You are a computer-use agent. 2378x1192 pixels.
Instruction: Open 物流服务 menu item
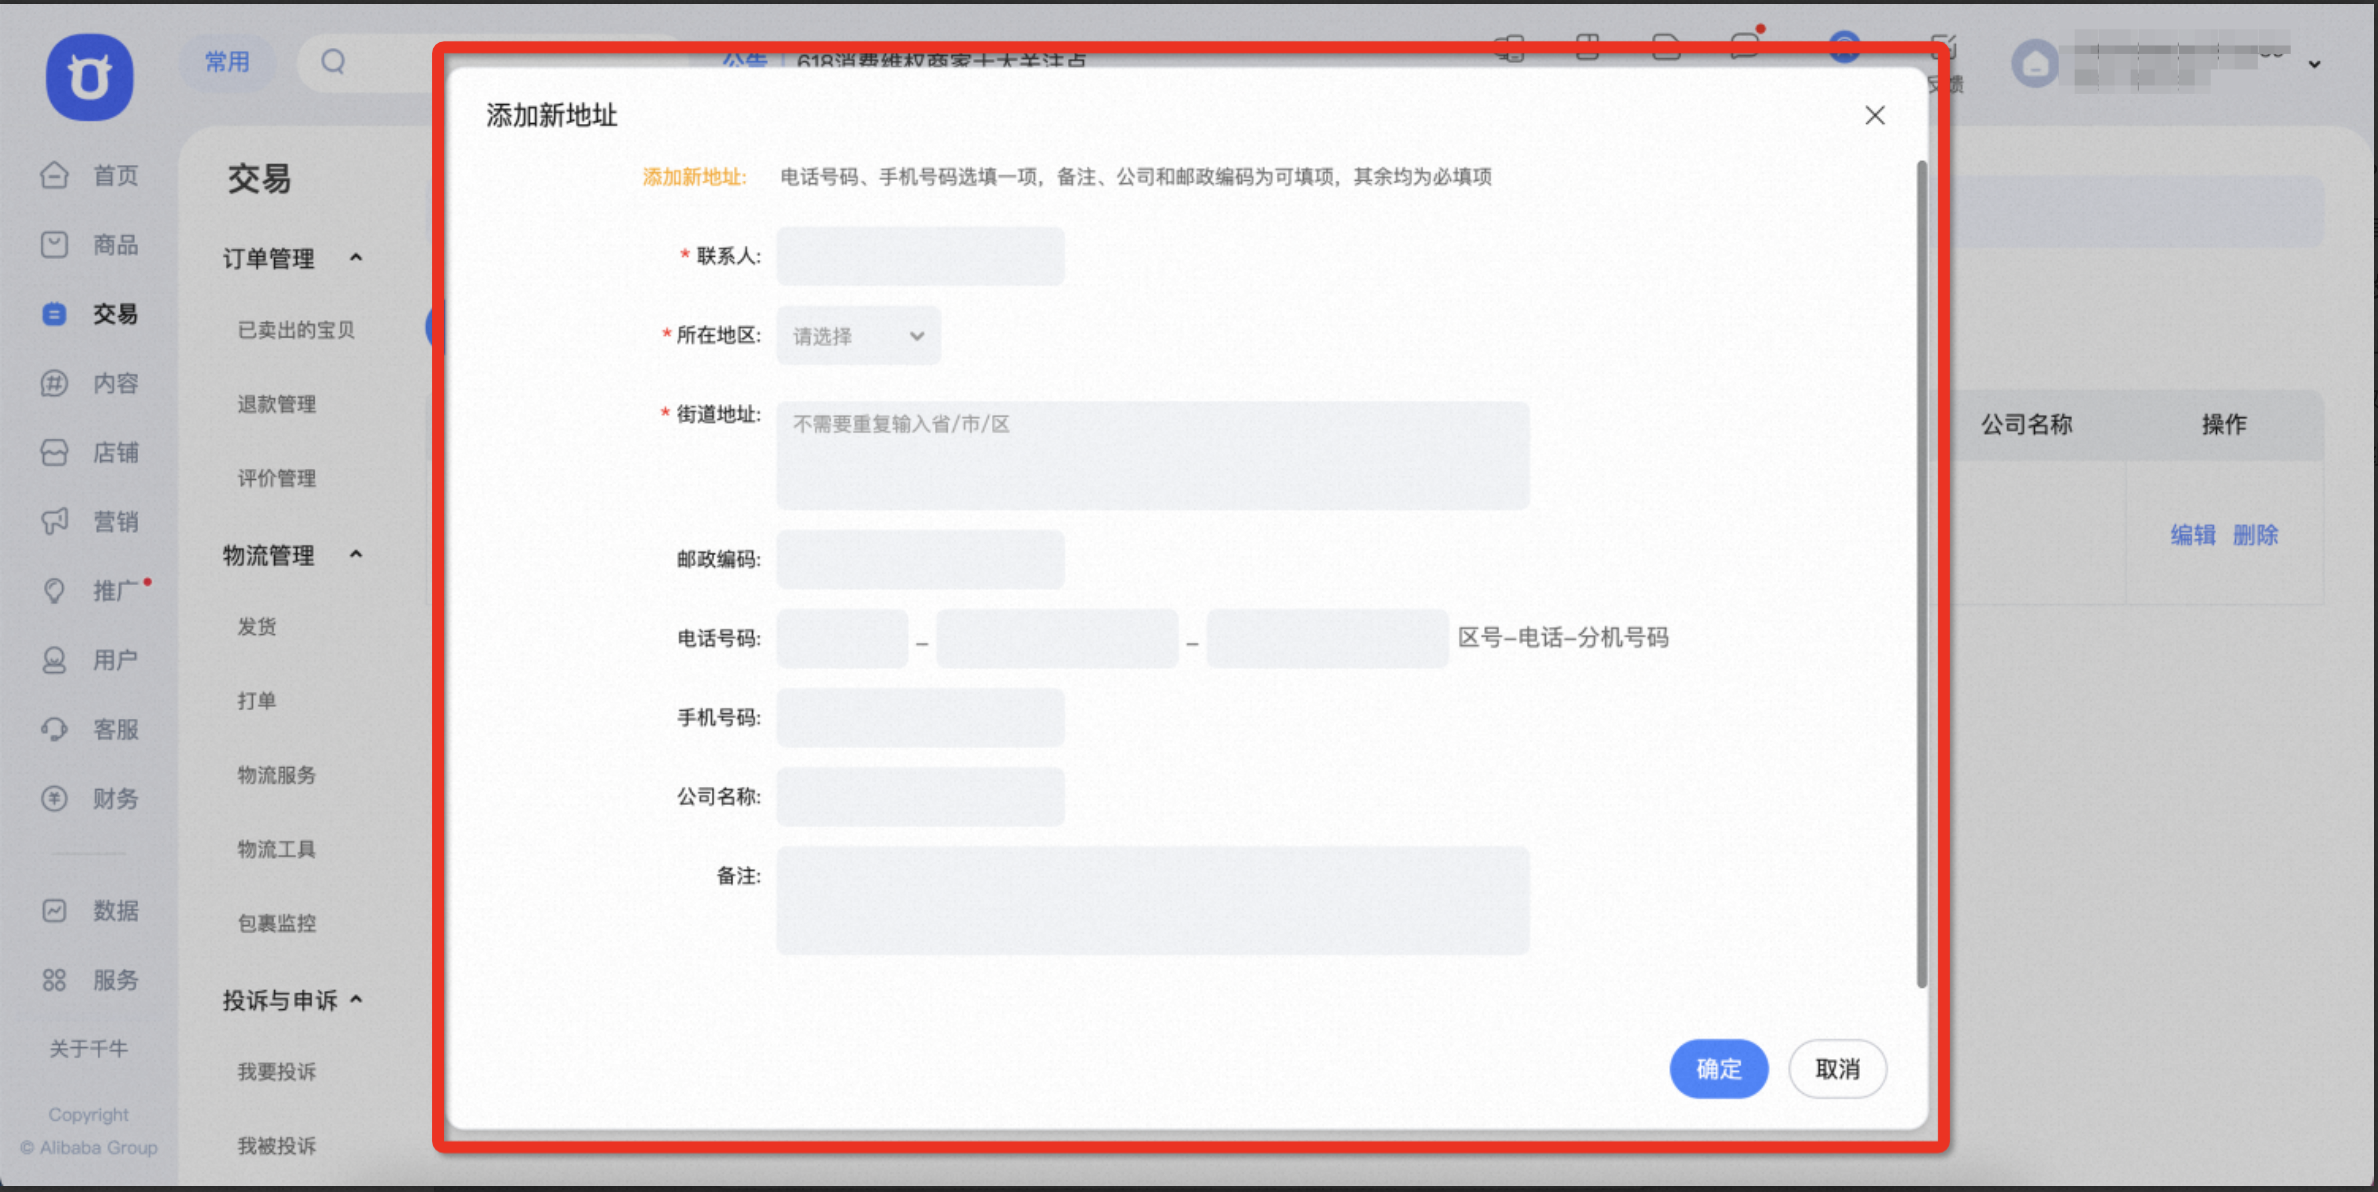click(x=277, y=774)
